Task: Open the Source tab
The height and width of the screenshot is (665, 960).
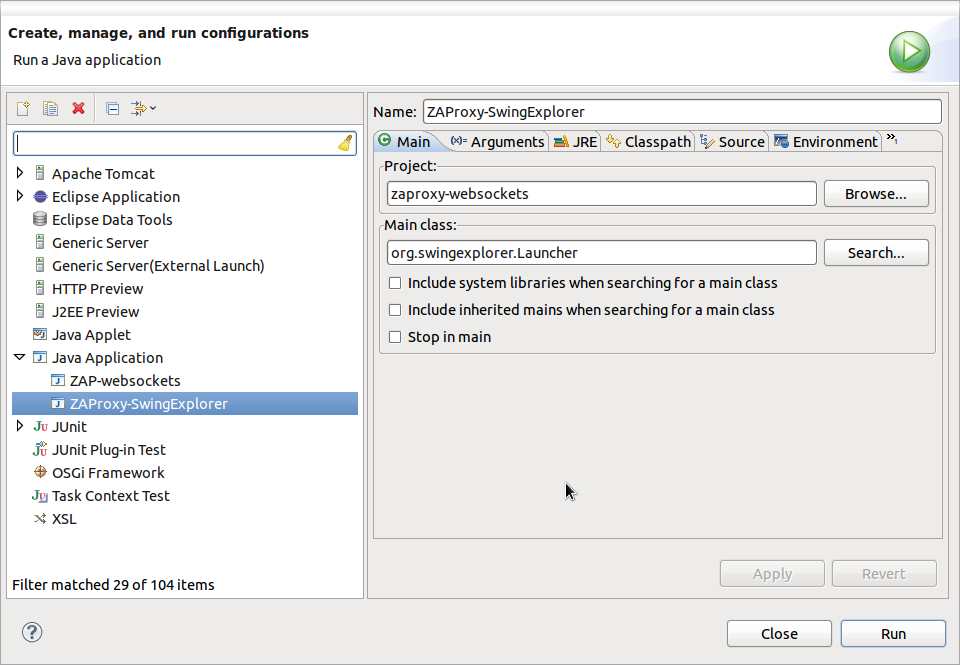Action: [732, 141]
